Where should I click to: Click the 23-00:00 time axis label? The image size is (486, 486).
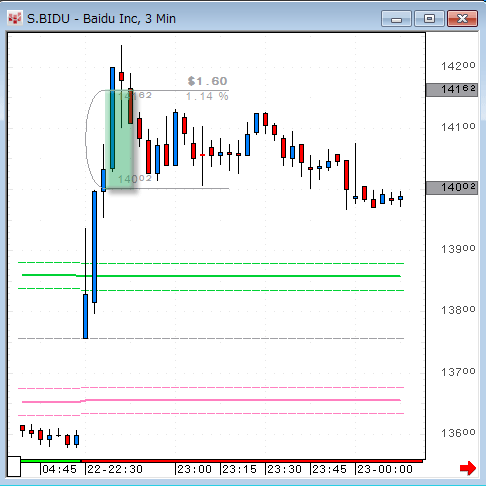[x=385, y=469]
